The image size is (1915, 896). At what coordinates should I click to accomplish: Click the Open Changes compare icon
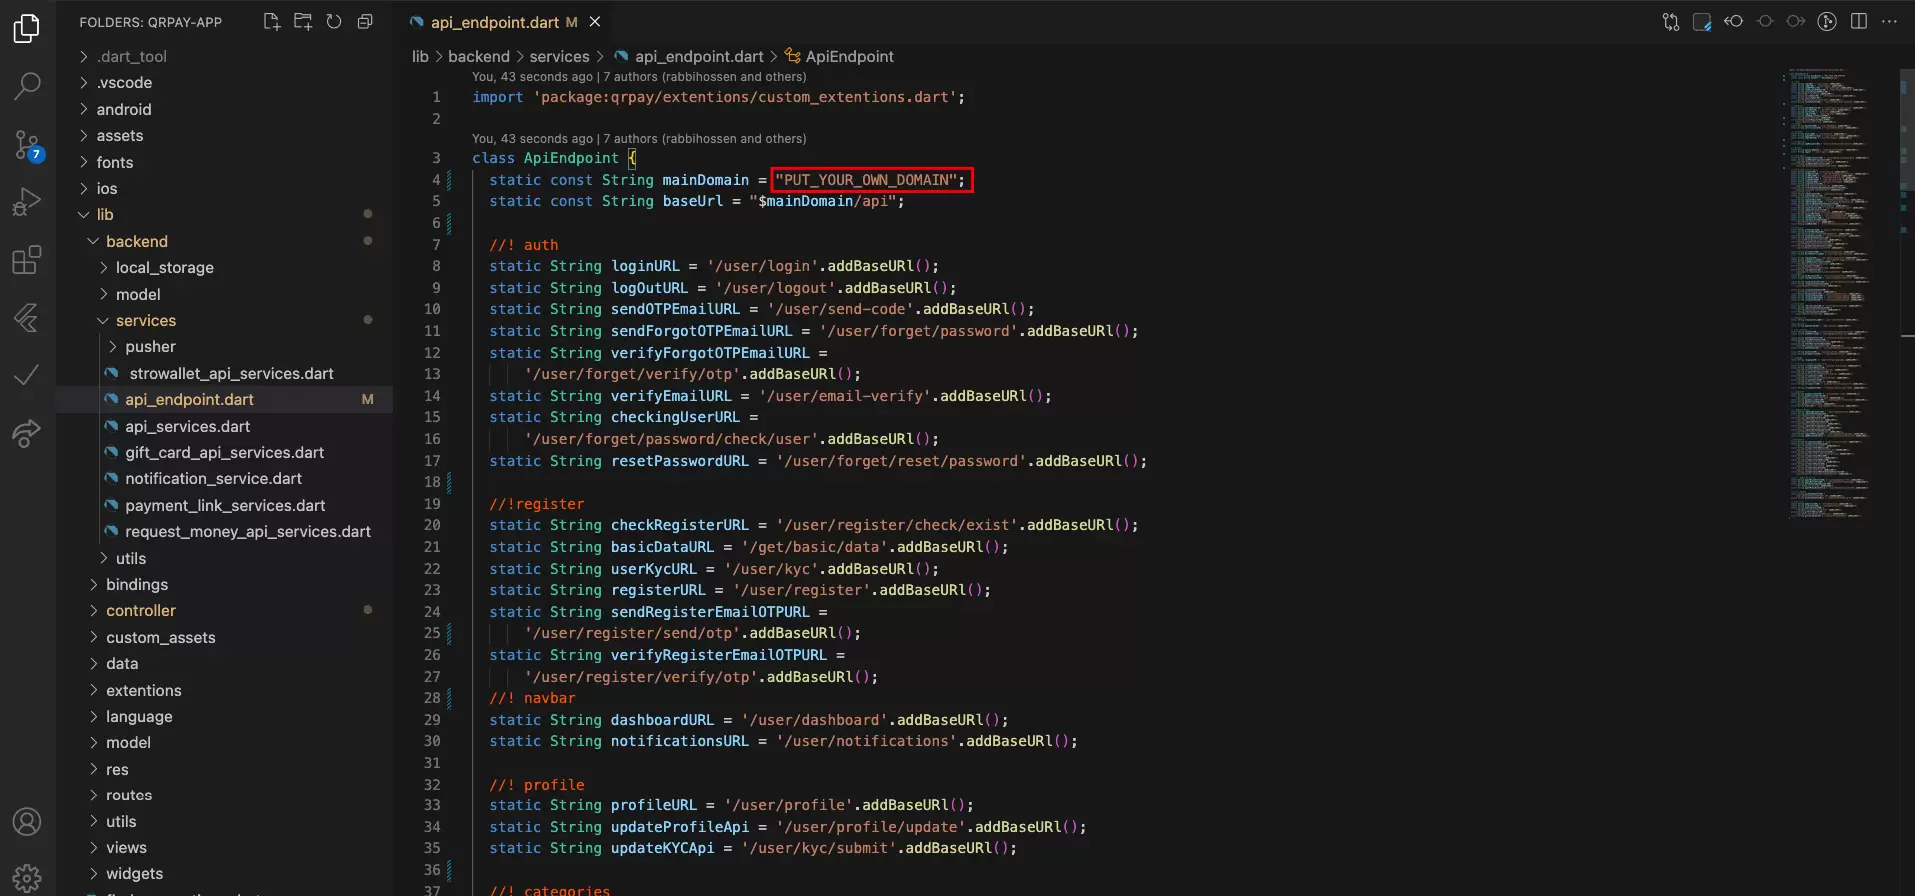[1671, 22]
